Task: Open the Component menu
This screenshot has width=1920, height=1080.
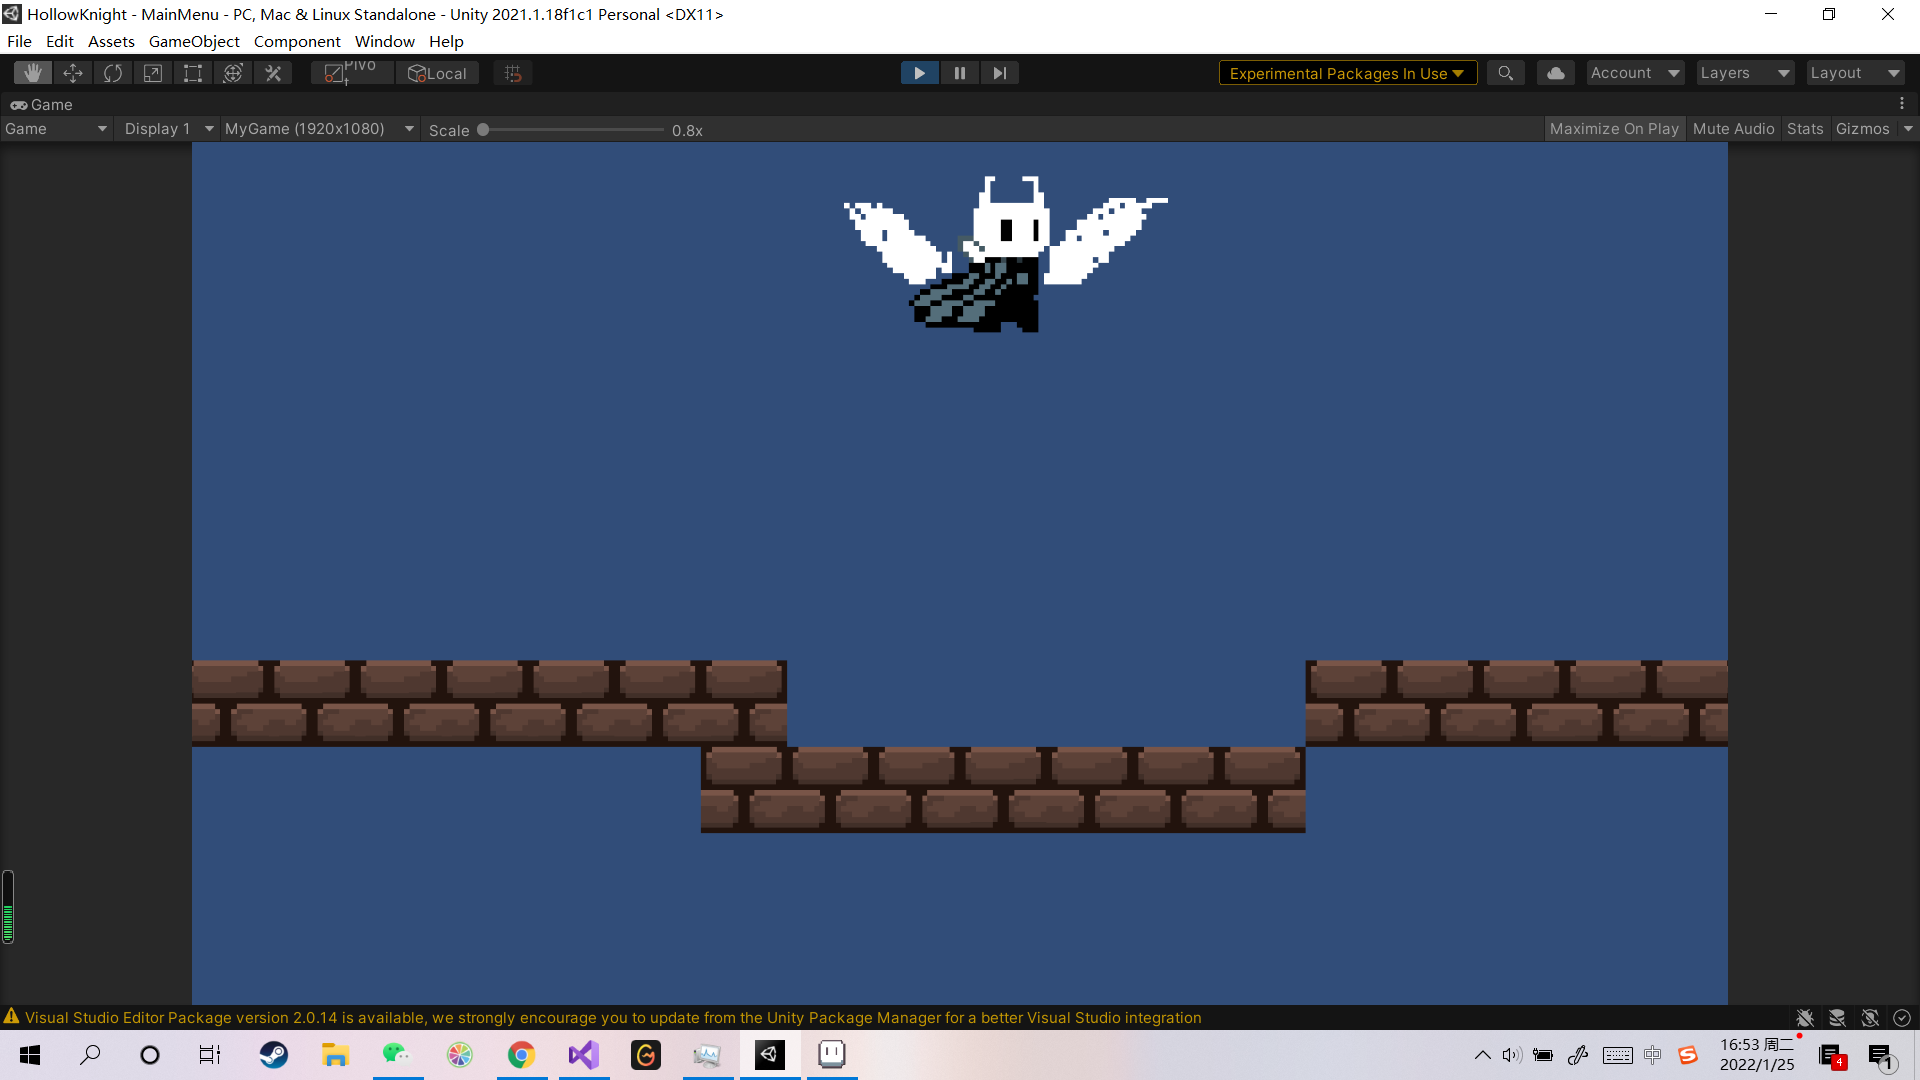Action: [x=297, y=41]
